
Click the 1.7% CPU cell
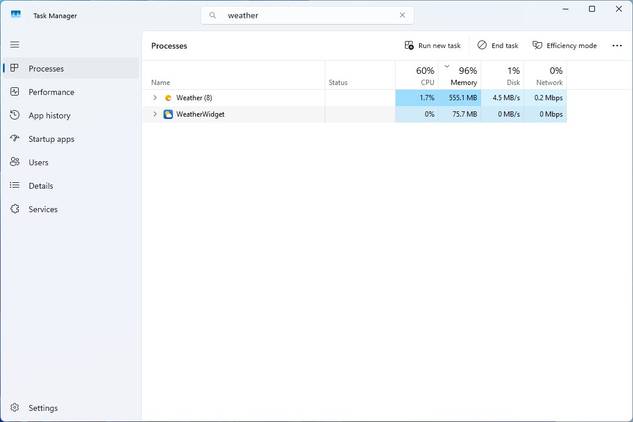pyautogui.click(x=416, y=98)
